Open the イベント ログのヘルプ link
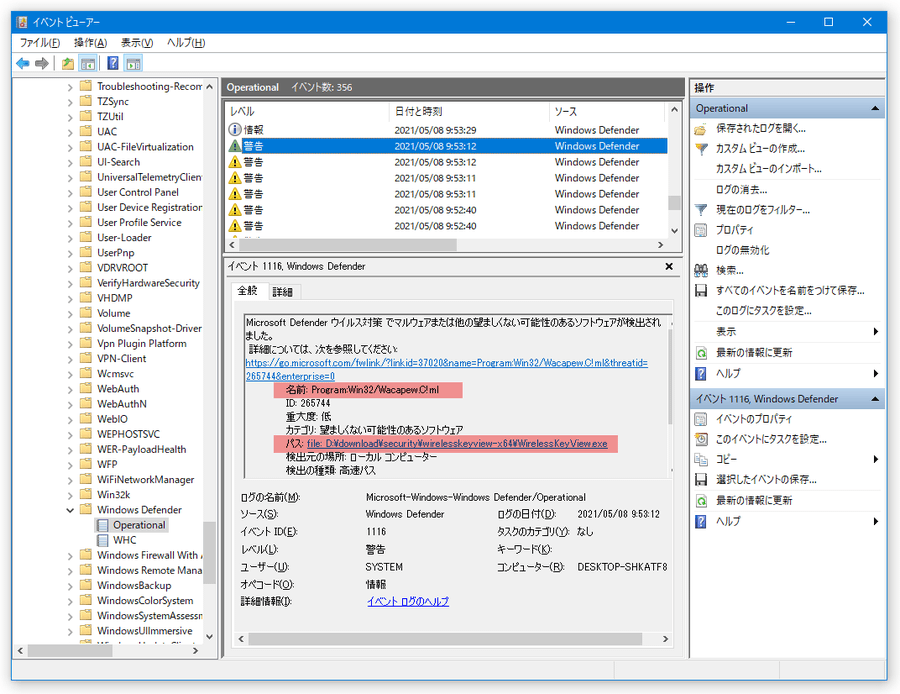900x694 pixels. tap(408, 601)
